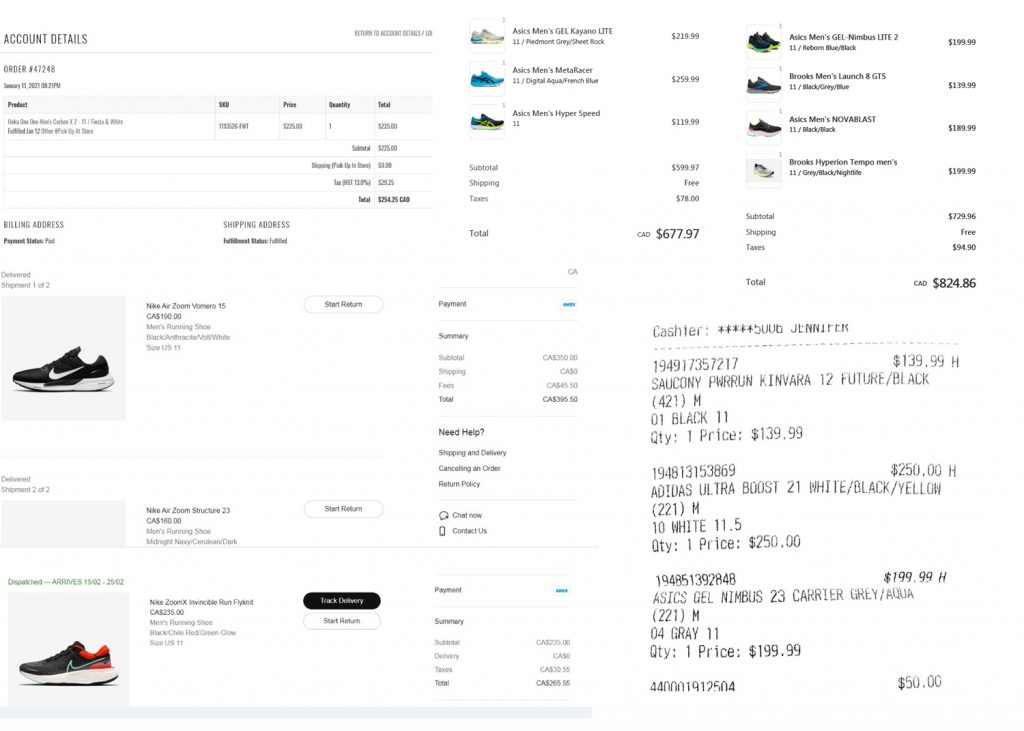Open the Return Policy link
This screenshot has width=1024, height=731.
coord(459,484)
